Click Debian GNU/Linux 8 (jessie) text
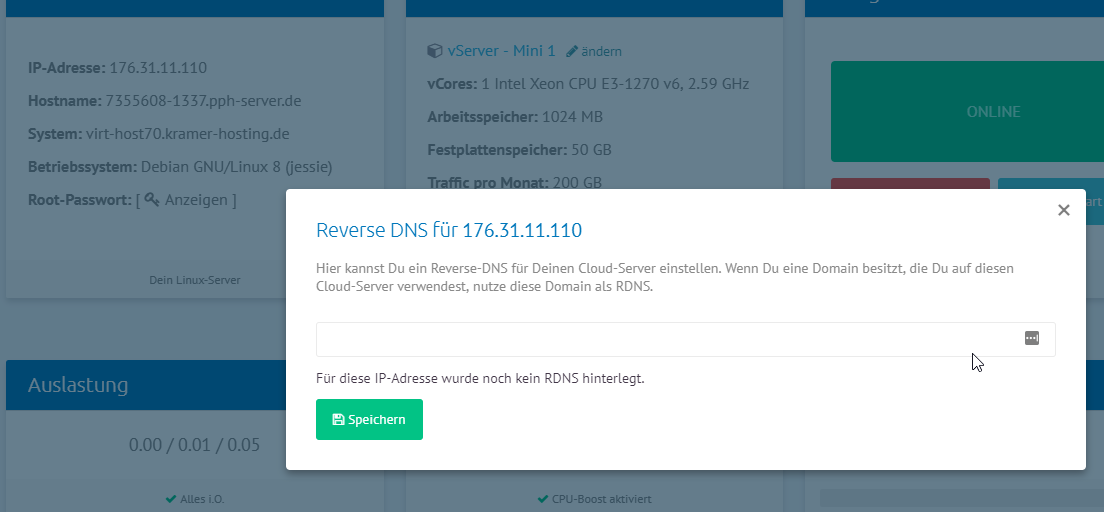 (237, 167)
